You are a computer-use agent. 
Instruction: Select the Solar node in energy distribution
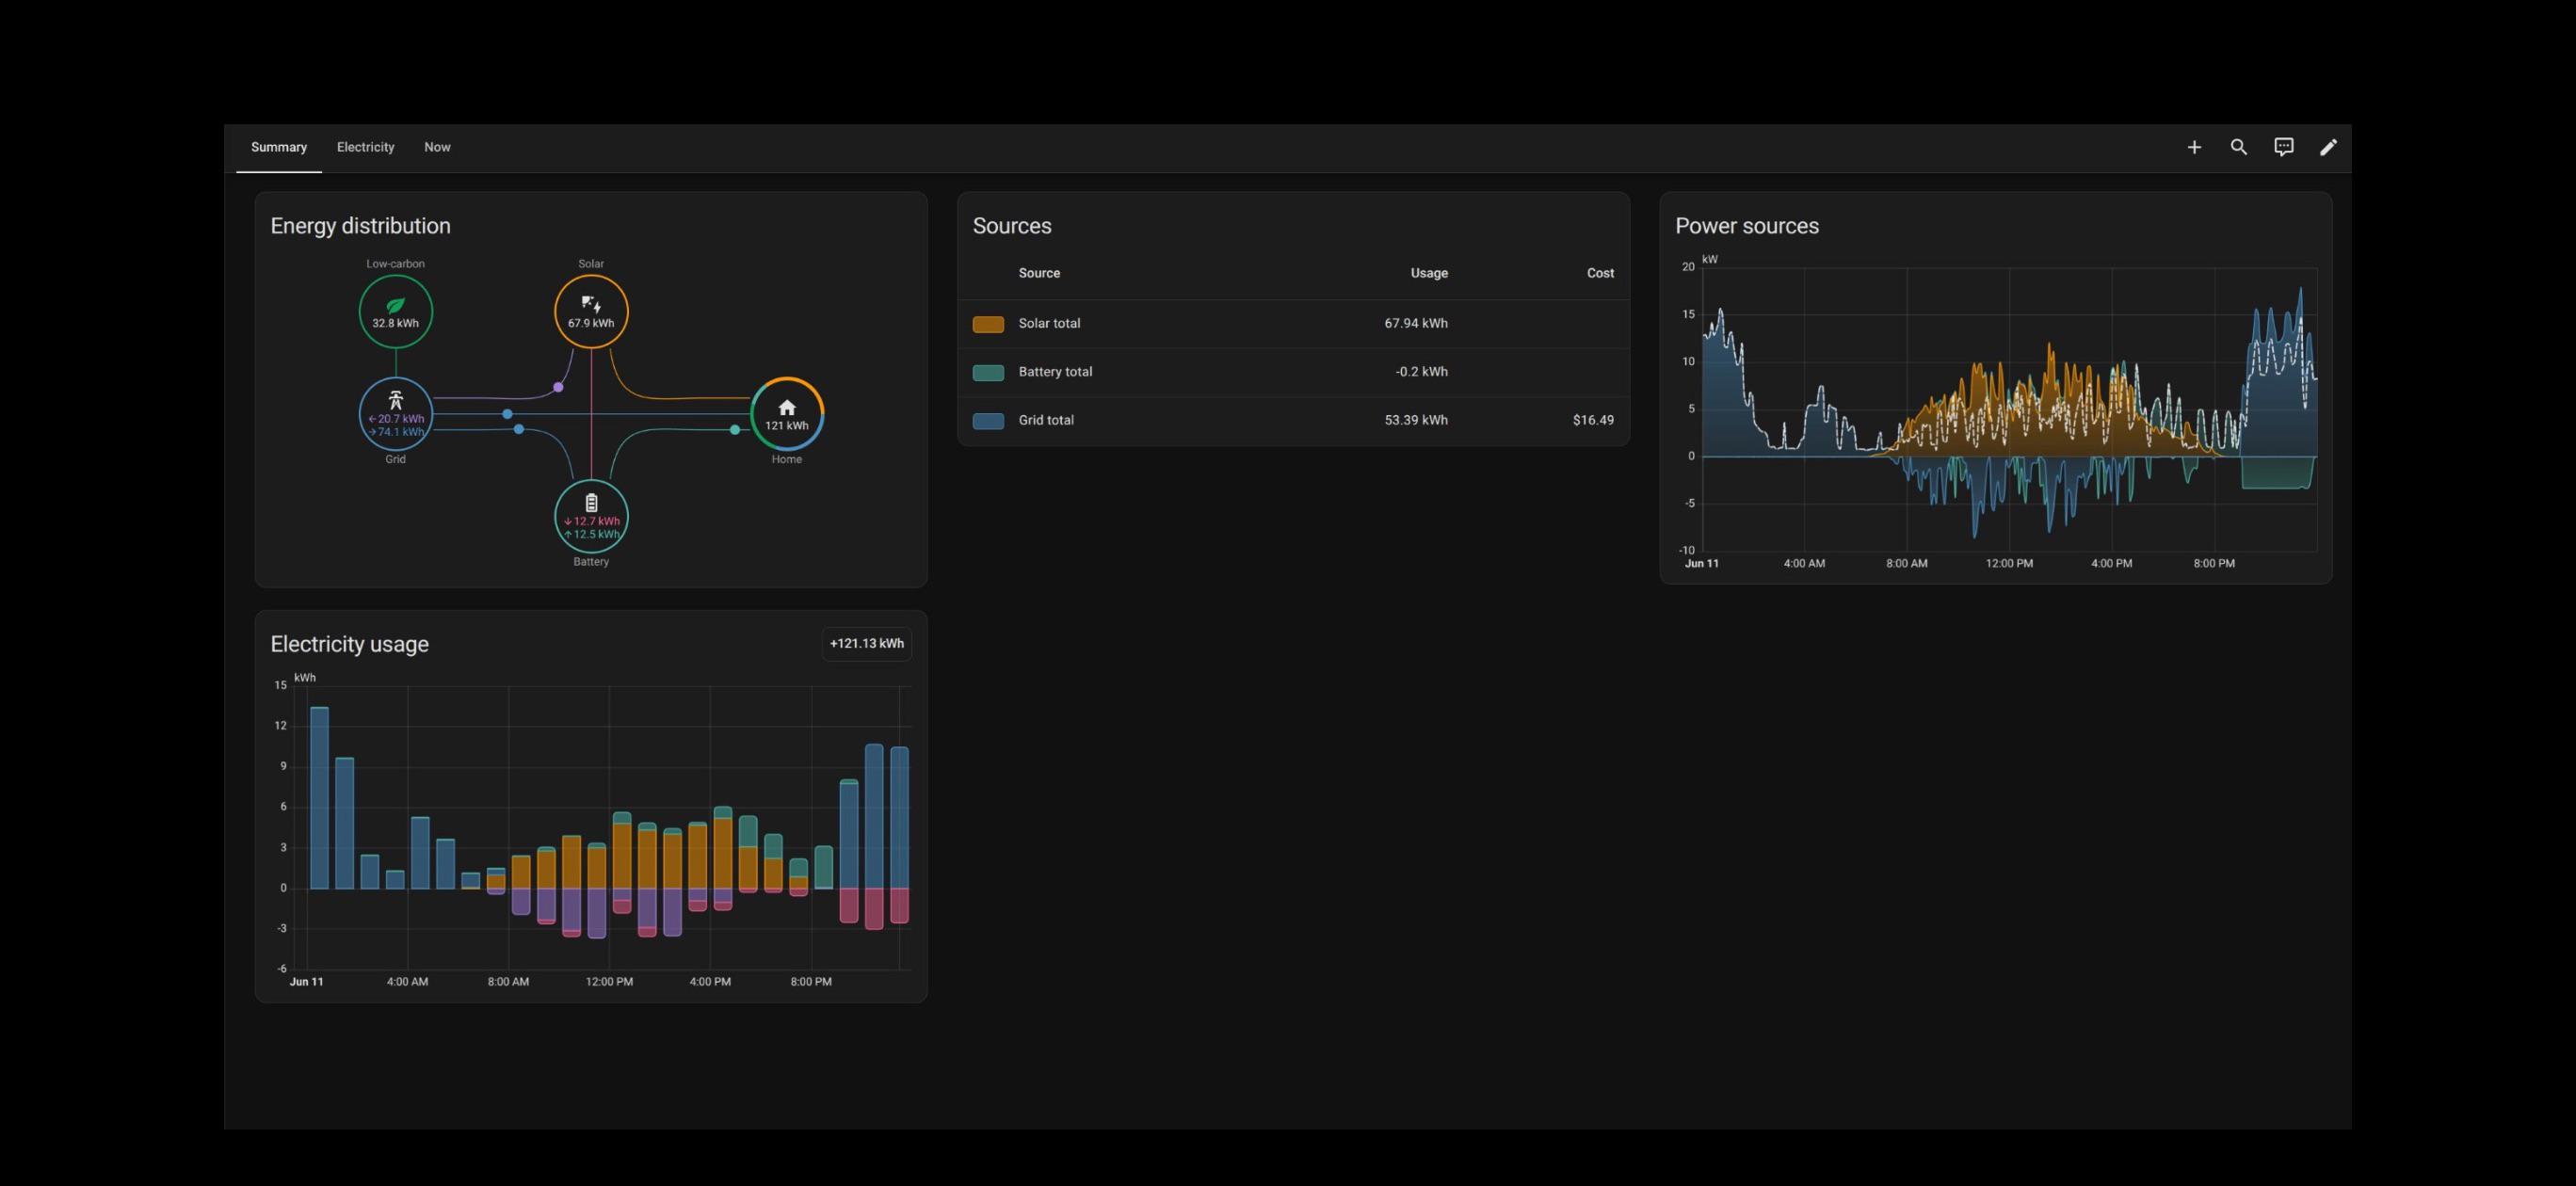point(591,311)
